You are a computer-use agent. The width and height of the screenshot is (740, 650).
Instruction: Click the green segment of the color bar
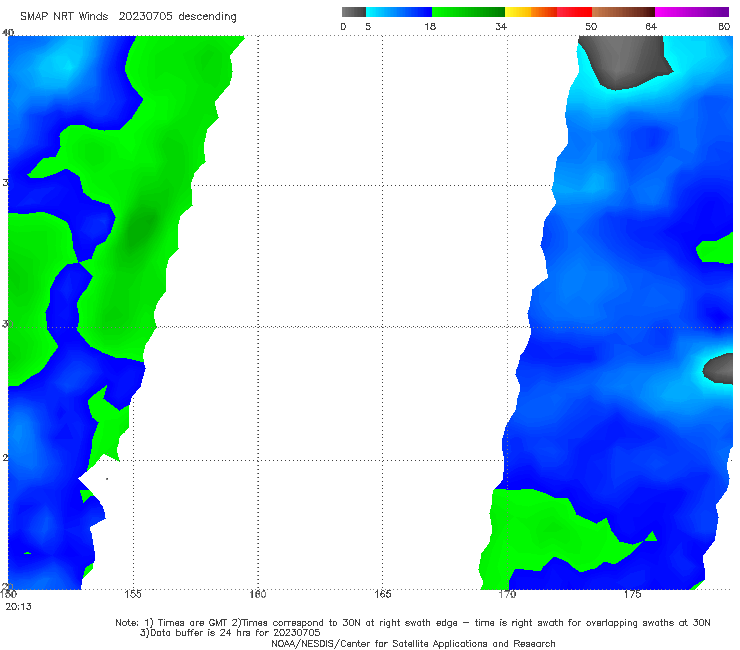coord(468,12)
